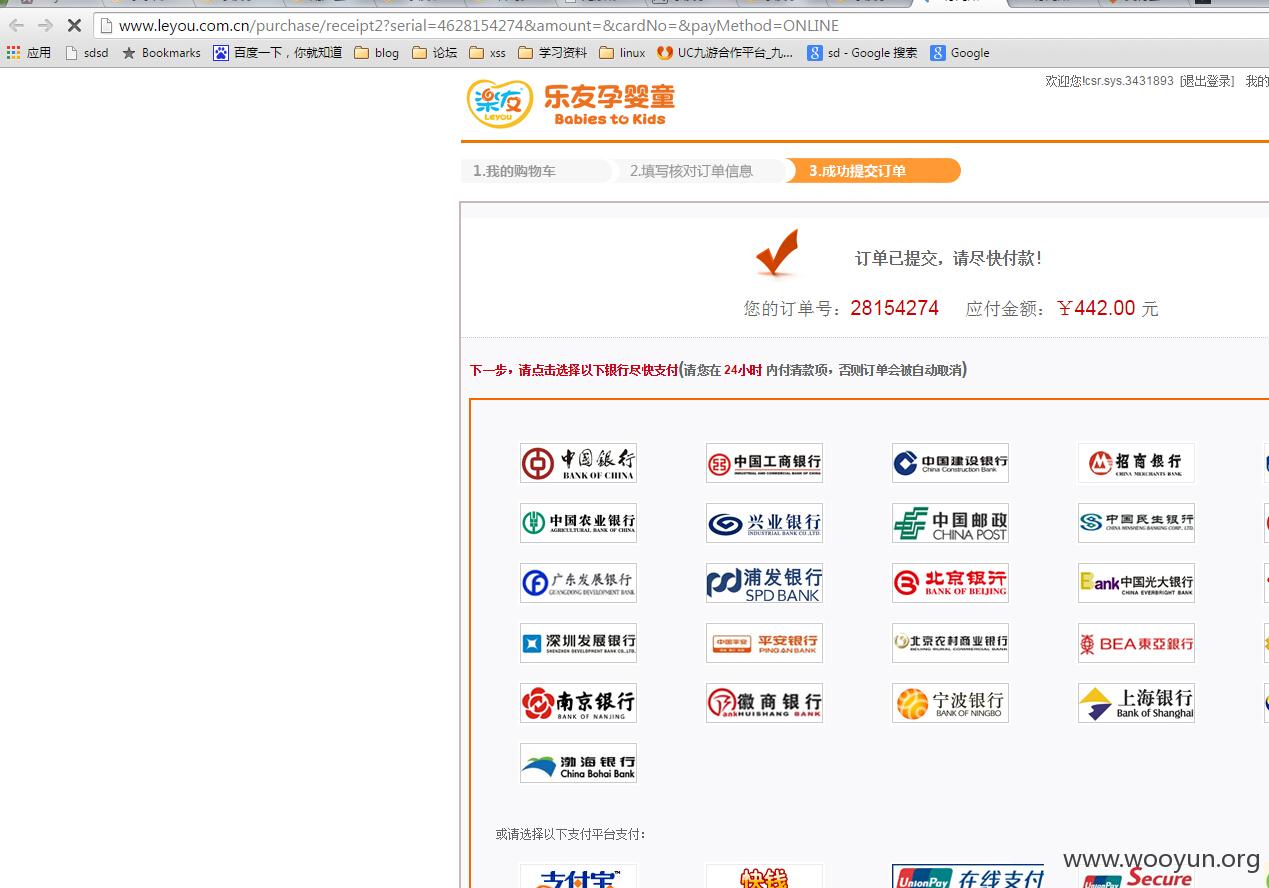Open sd - Google 搜索 bookmark

tap(863, 53)
